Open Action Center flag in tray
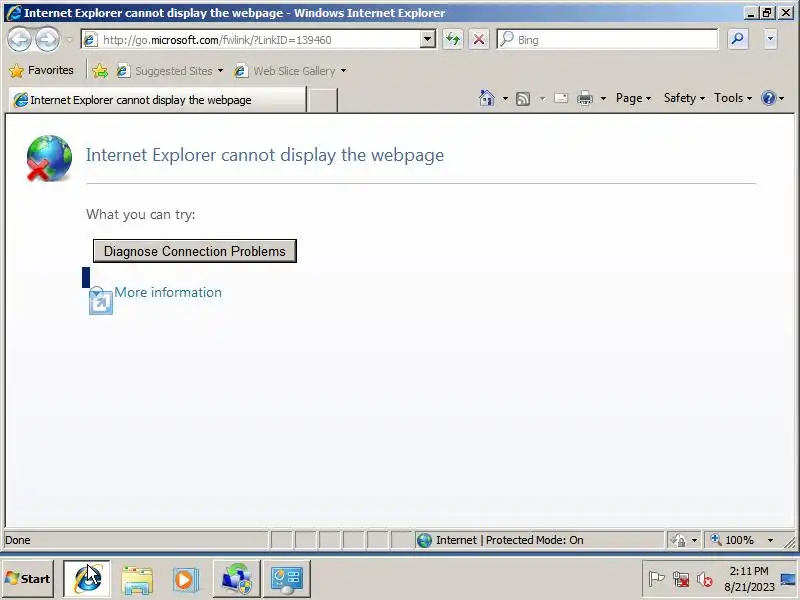Image resolution: width=800 pixels, height=600 pixels. [656, 579]
